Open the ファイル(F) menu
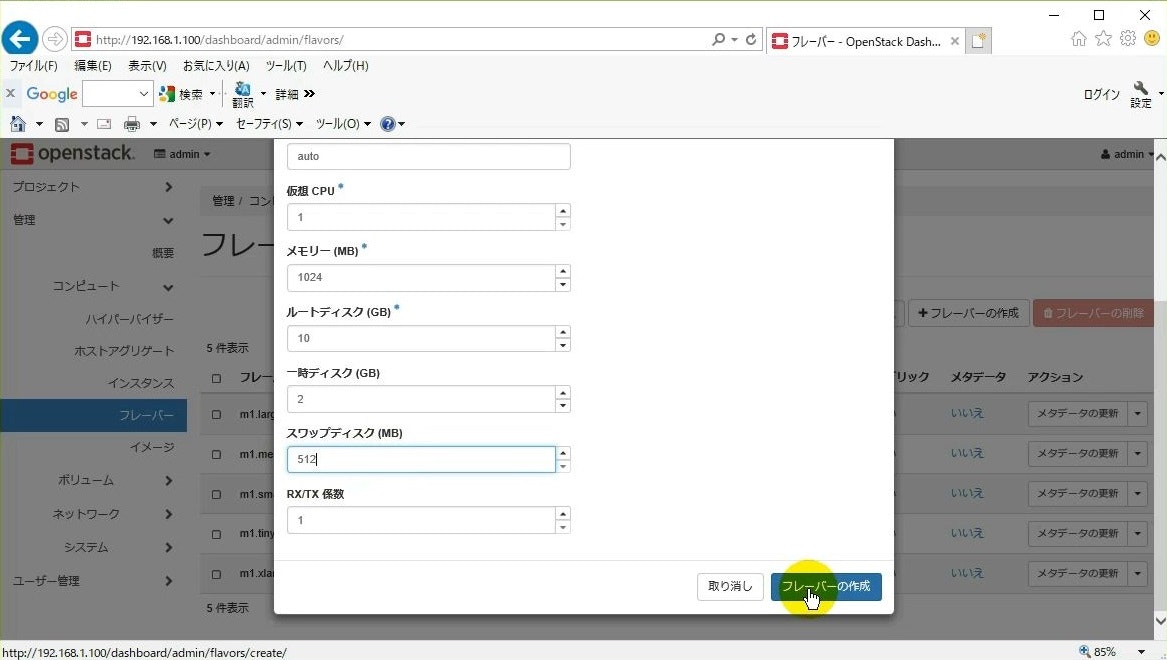This screenshot has height=660, width=1167. tap(33, 65)
